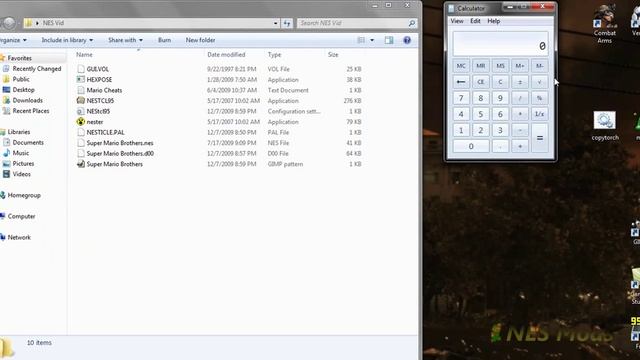The image size is (640, 360).
Task: Click the NESTCL95 application file icon
Action: (x=81, y=100)
